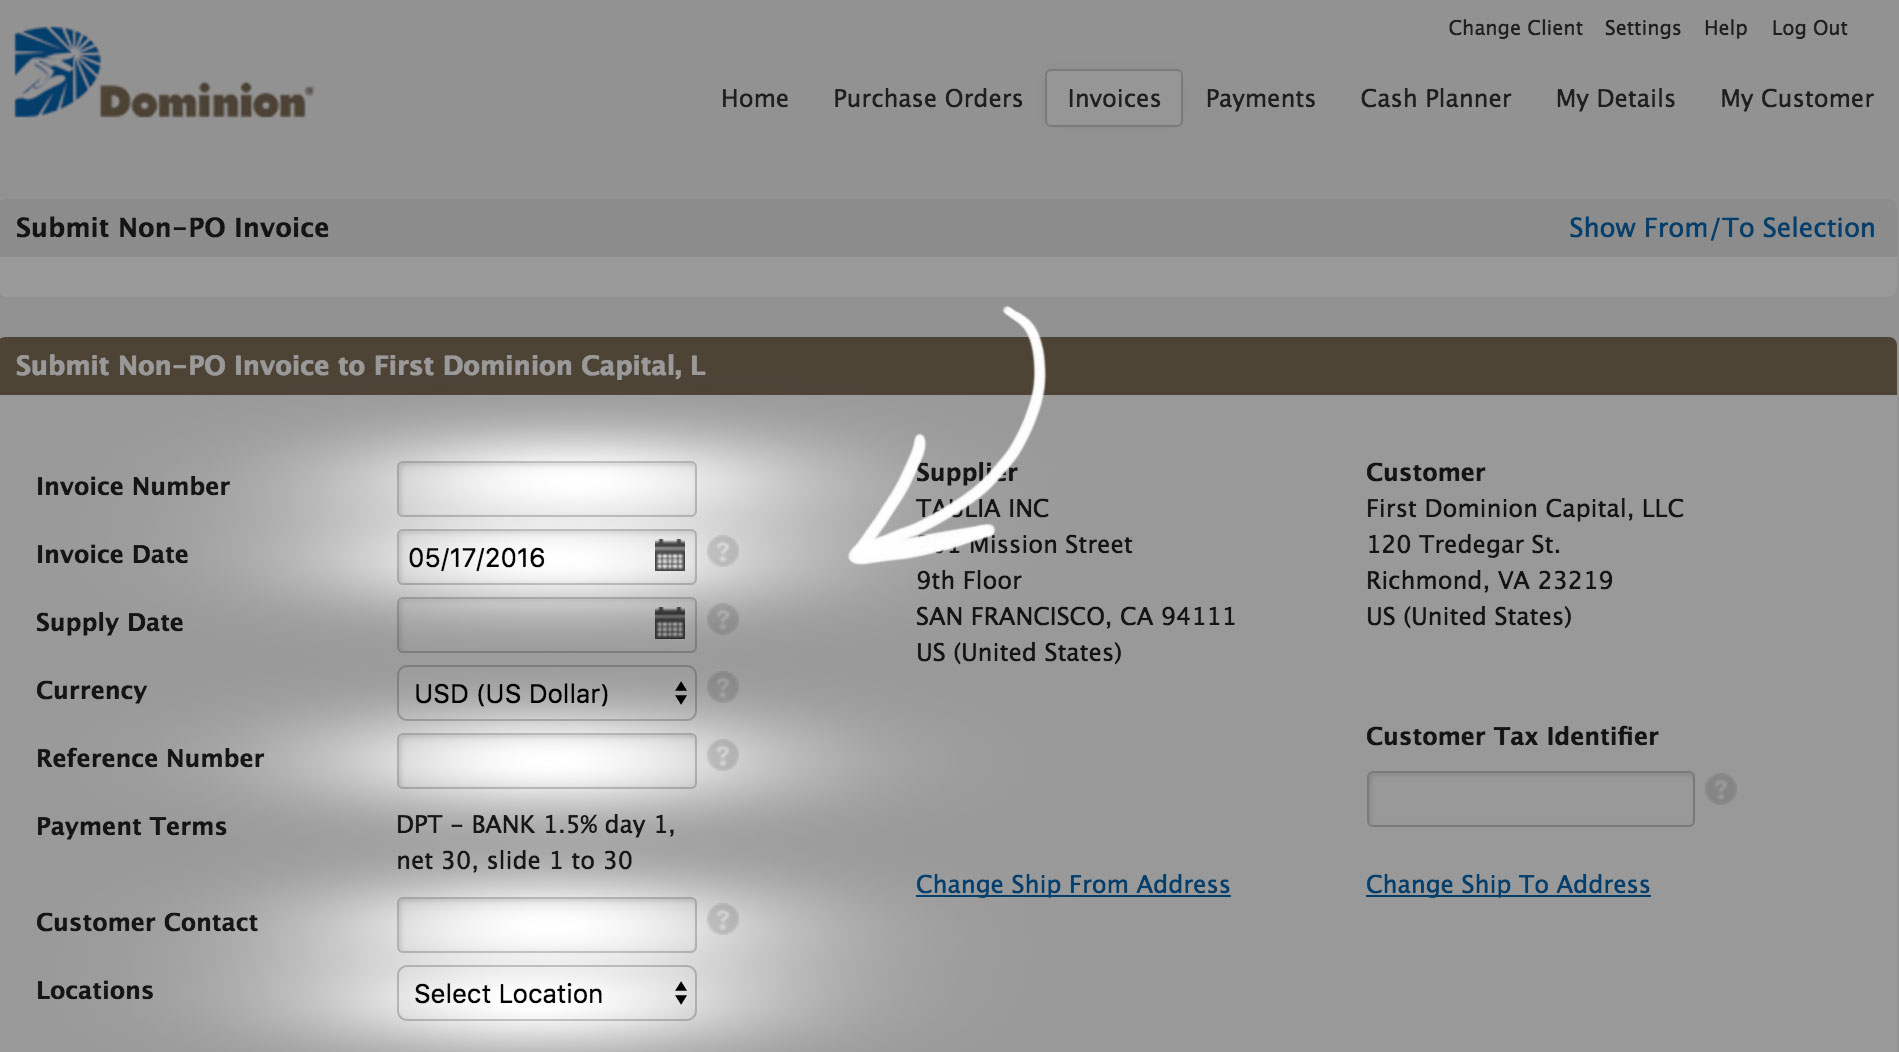
Task: Open the Currency USD dropdown
Action: tap(547, 693)
